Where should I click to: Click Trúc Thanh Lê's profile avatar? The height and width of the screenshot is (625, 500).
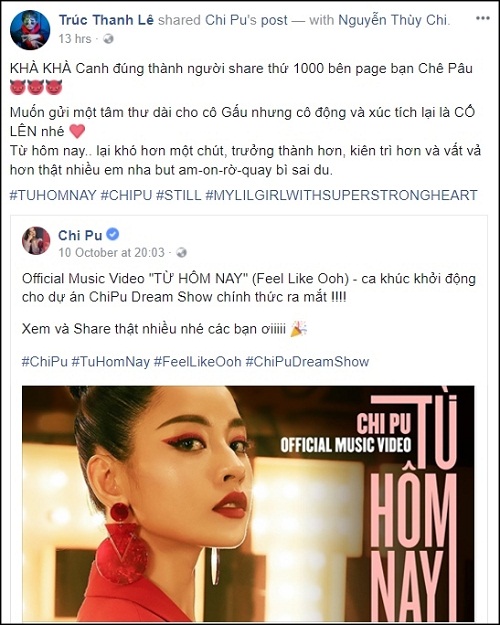coord(30,30)
